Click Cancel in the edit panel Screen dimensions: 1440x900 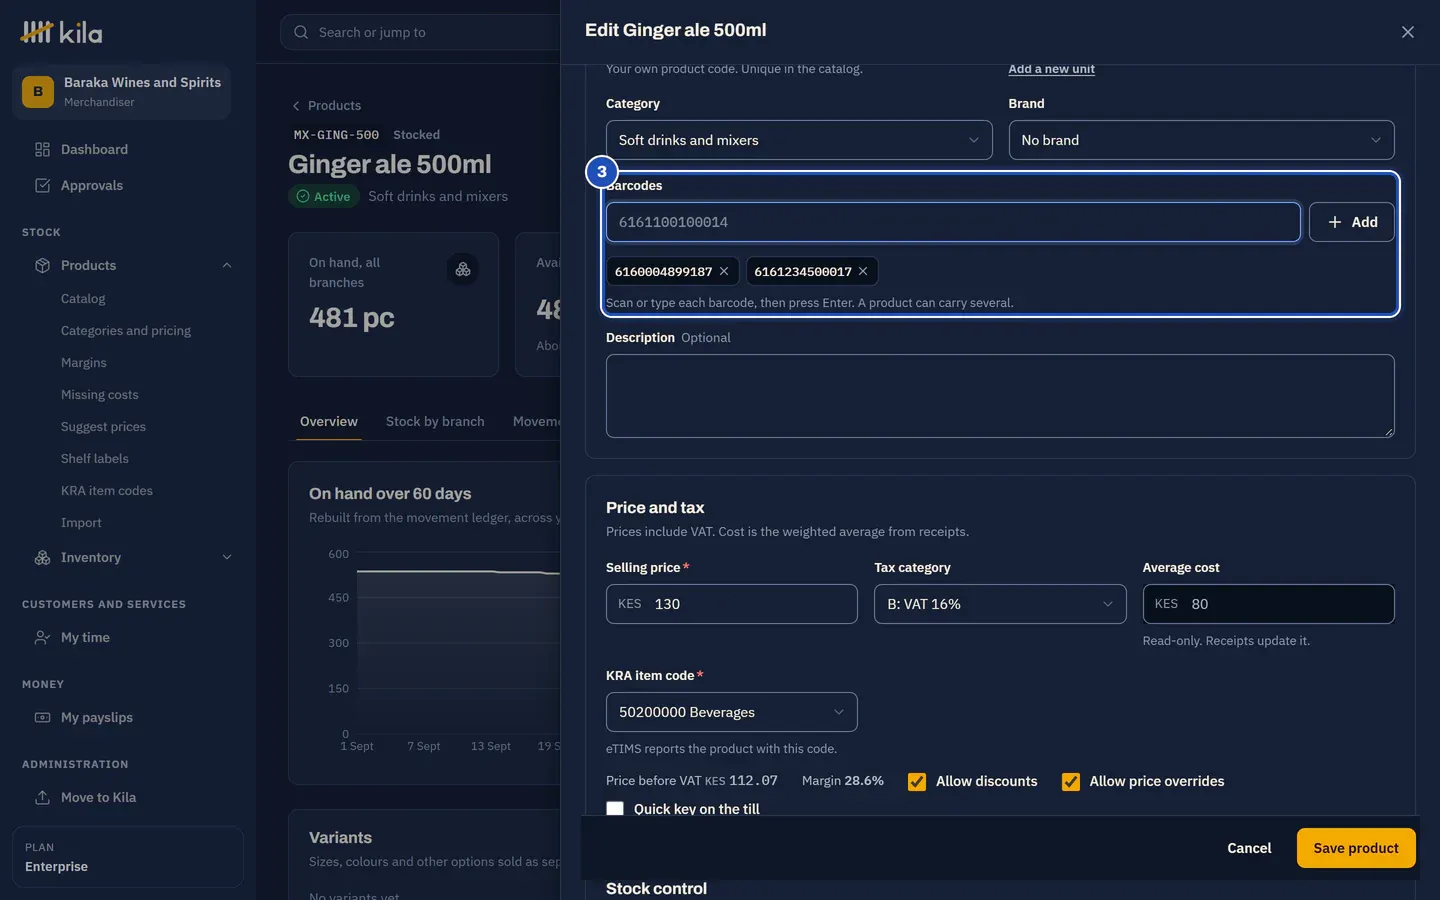click(1249, 848)
